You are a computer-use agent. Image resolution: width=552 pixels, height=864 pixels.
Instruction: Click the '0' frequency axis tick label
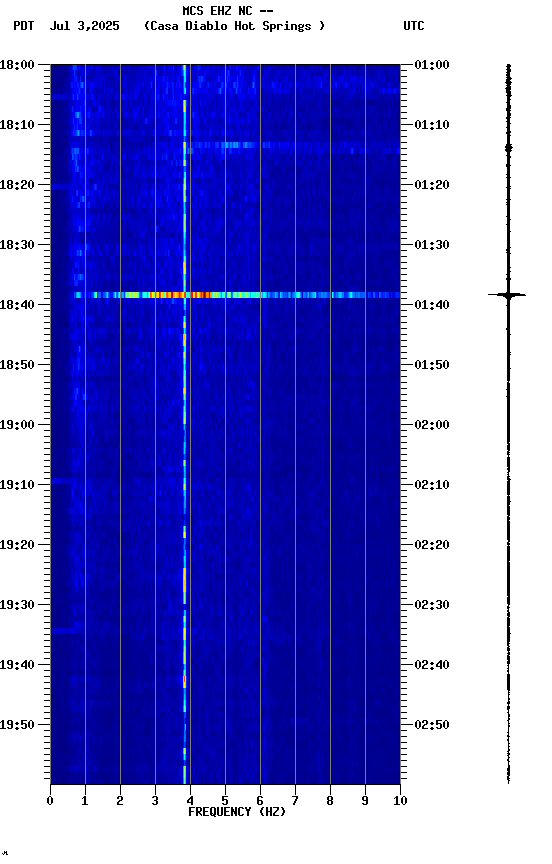(50, 801)
